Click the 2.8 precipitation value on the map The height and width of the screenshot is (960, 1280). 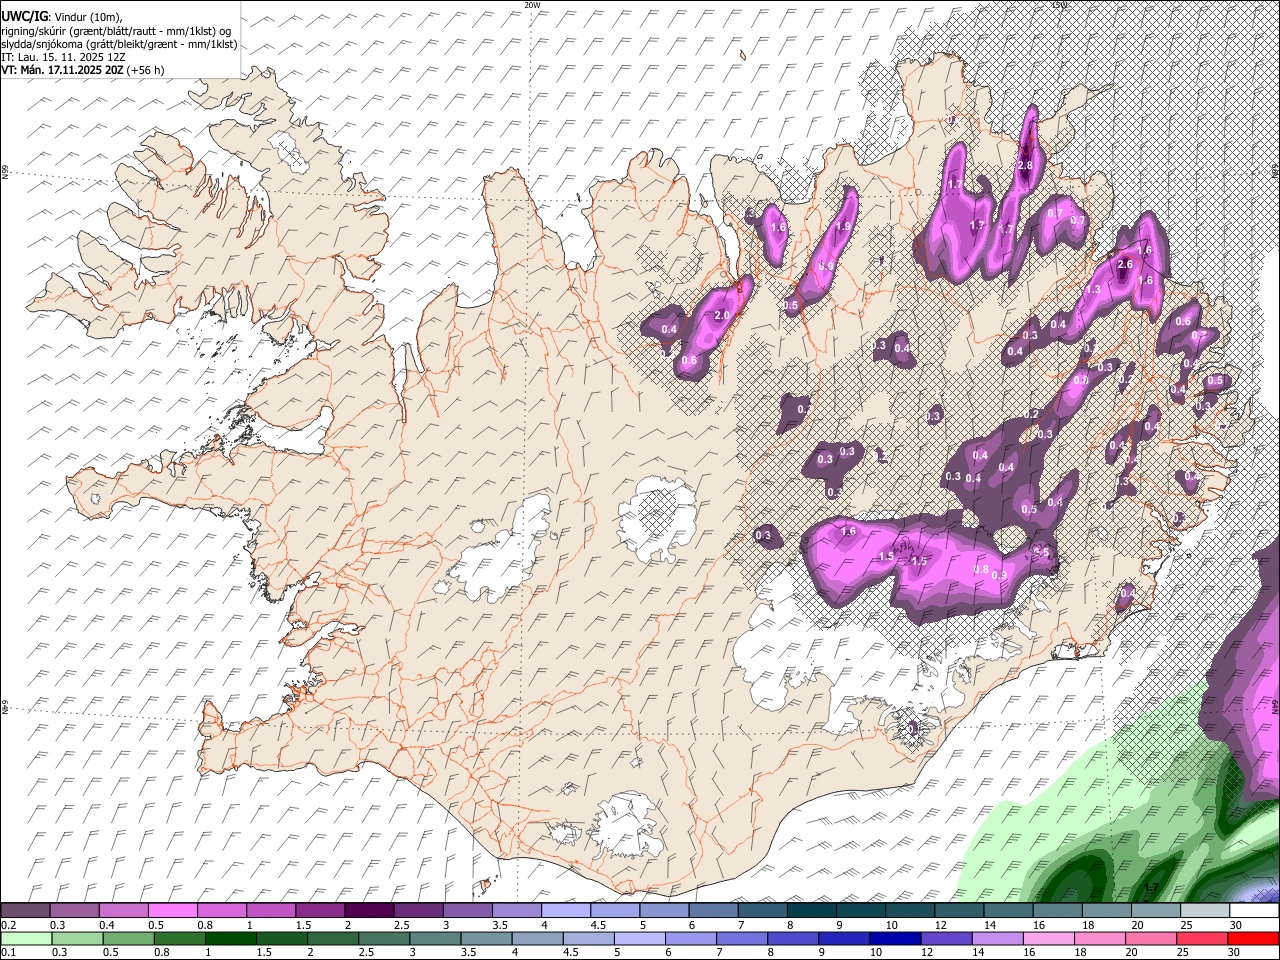pyautogui.click(x=1024, y=165)
